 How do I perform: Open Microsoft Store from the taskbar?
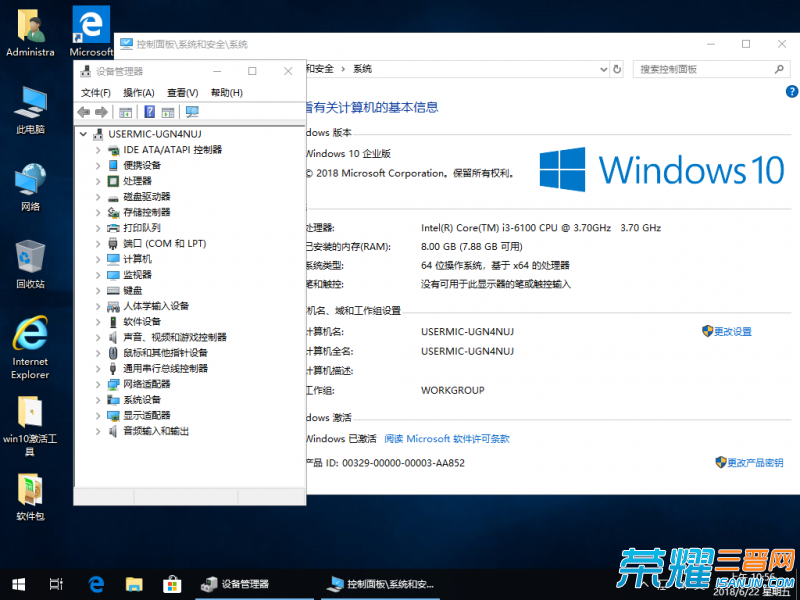tap(172, 584)
